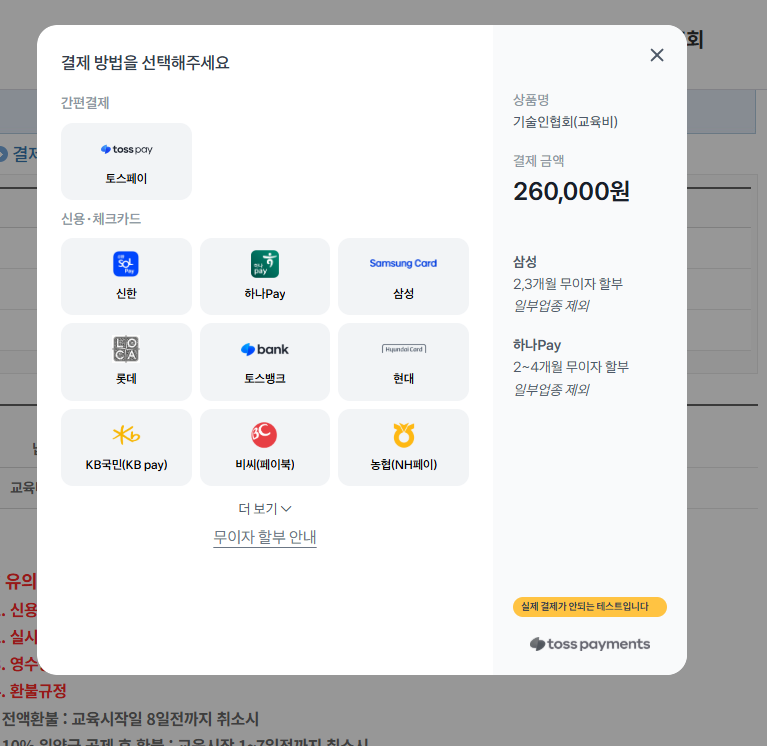Image resolution: width=767 pixels, height=746 pixels.
Task: Select KB국민(KB pay) label
Action: click(x=126, y=465)
